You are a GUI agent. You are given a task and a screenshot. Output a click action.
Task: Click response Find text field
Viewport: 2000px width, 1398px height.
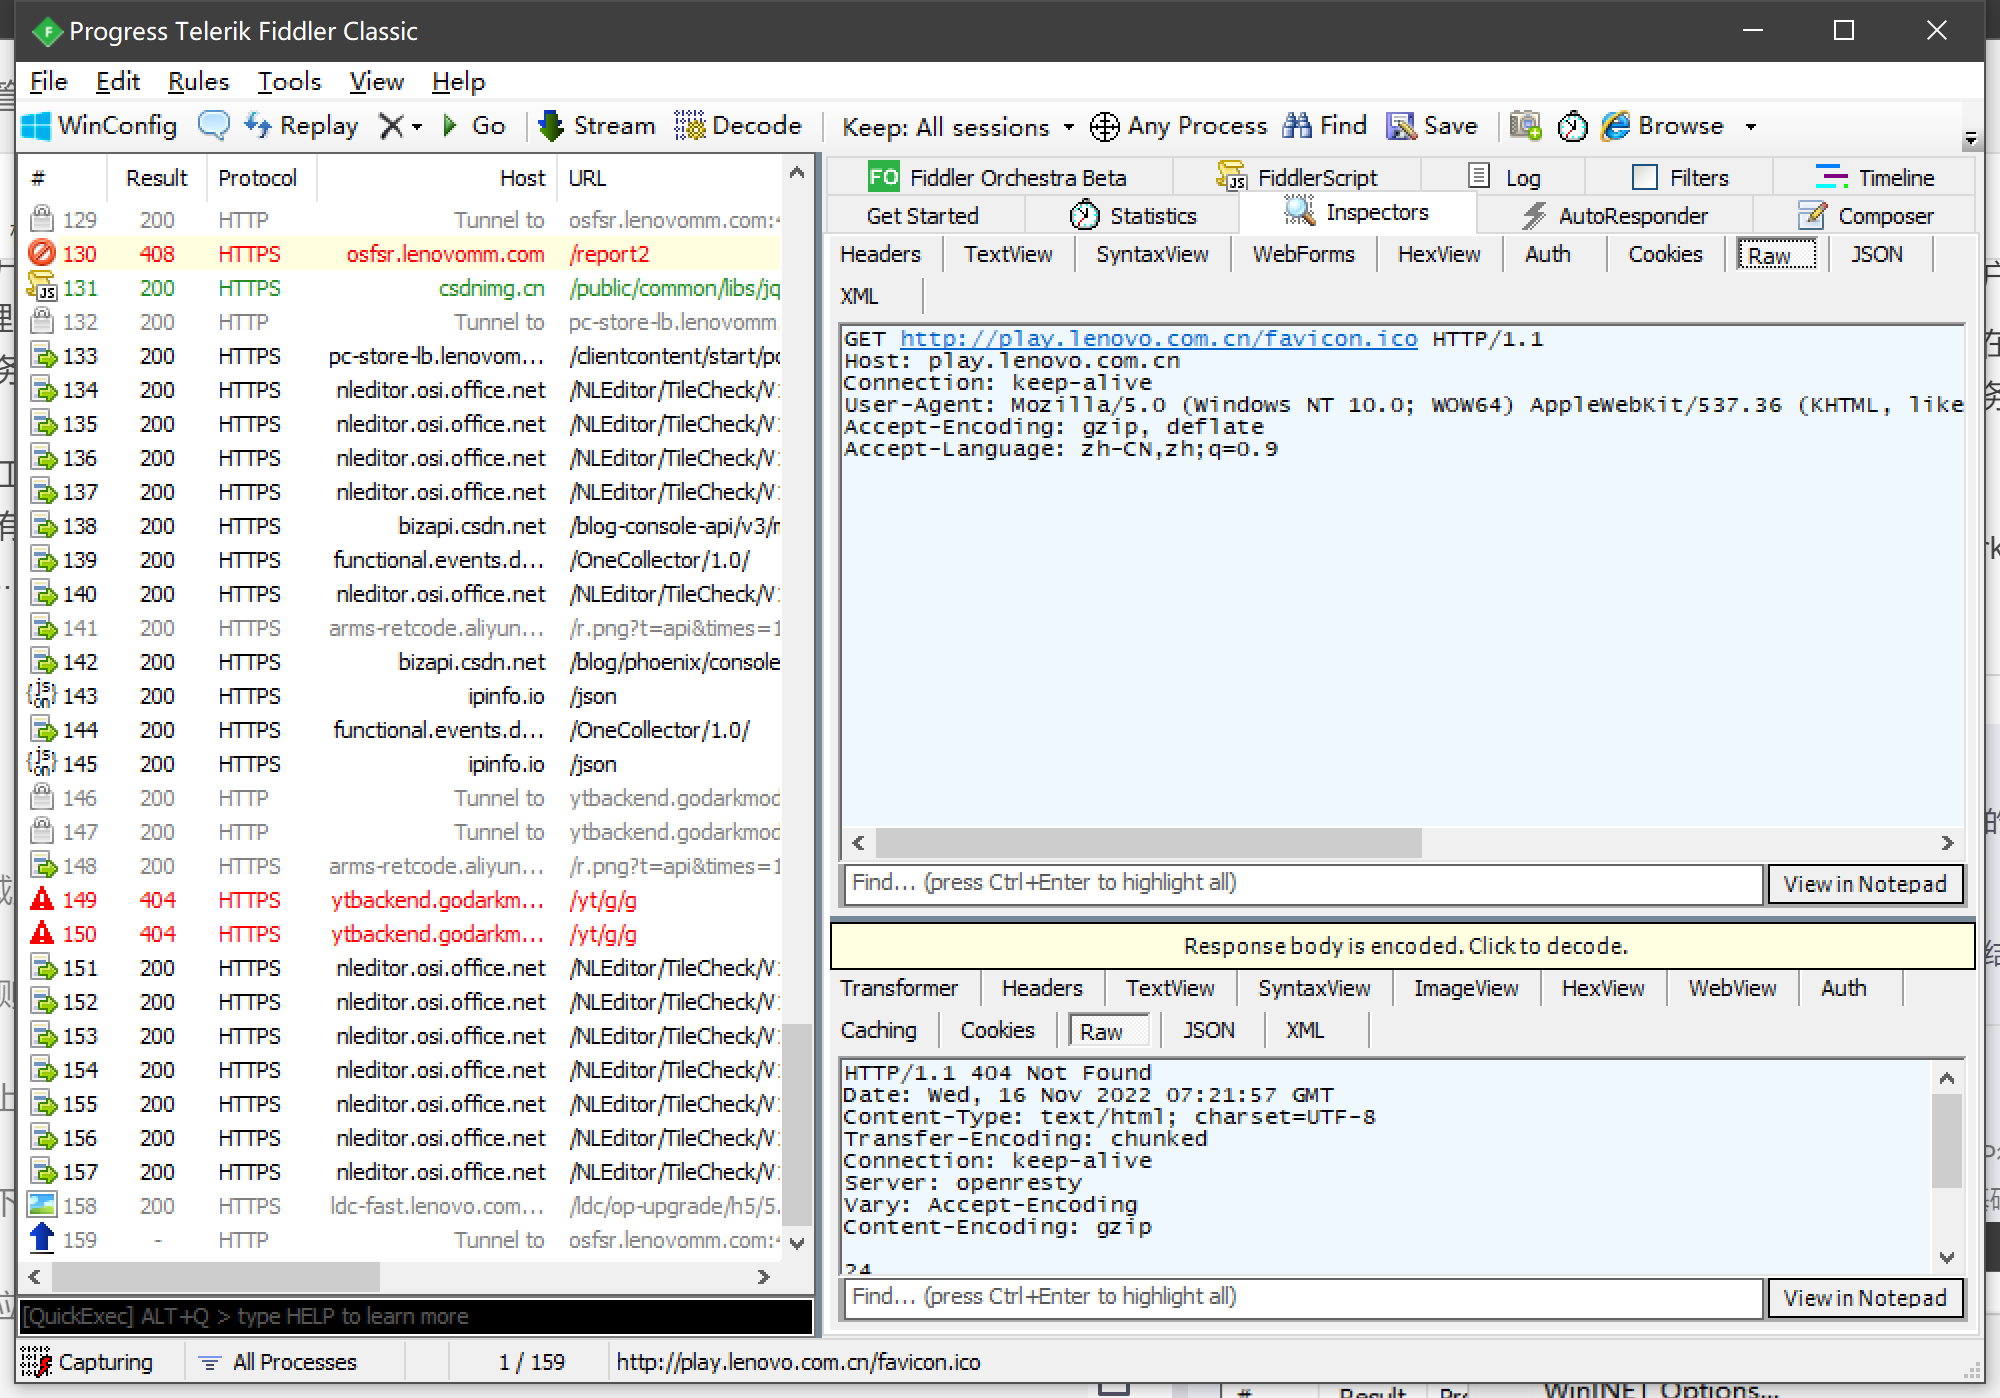click(1303, 1298)
